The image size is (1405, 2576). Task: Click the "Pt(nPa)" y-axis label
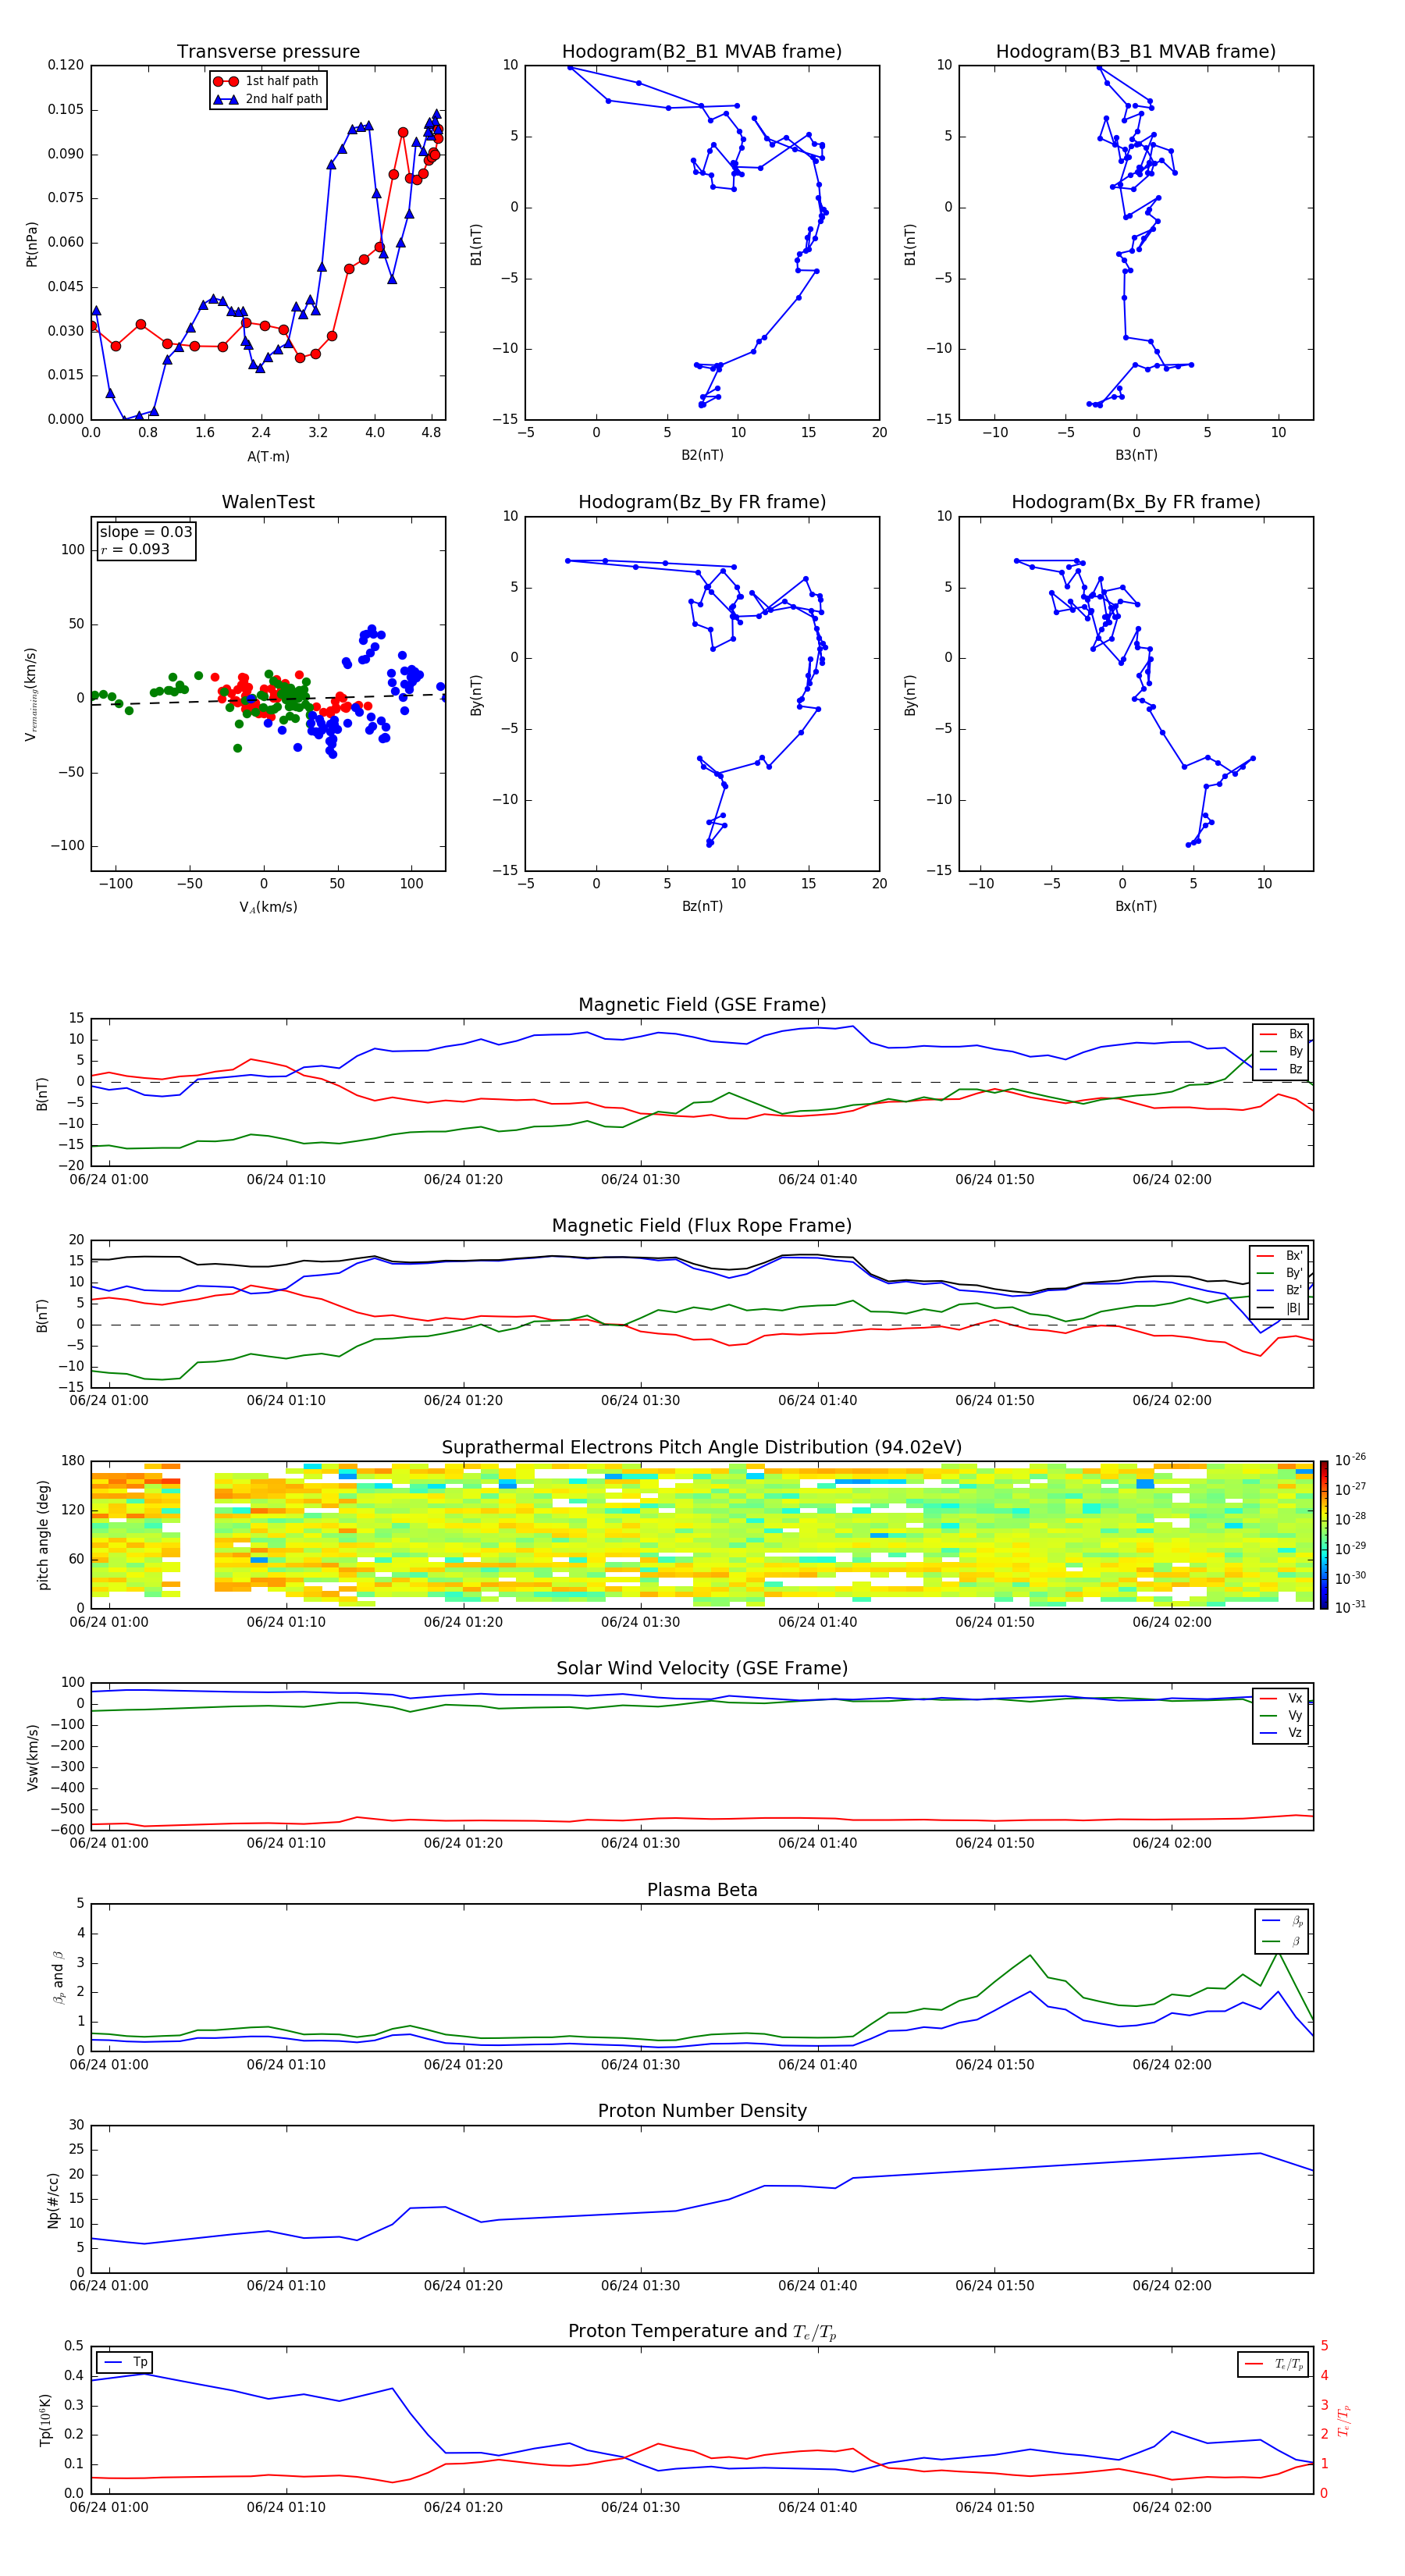32,243
